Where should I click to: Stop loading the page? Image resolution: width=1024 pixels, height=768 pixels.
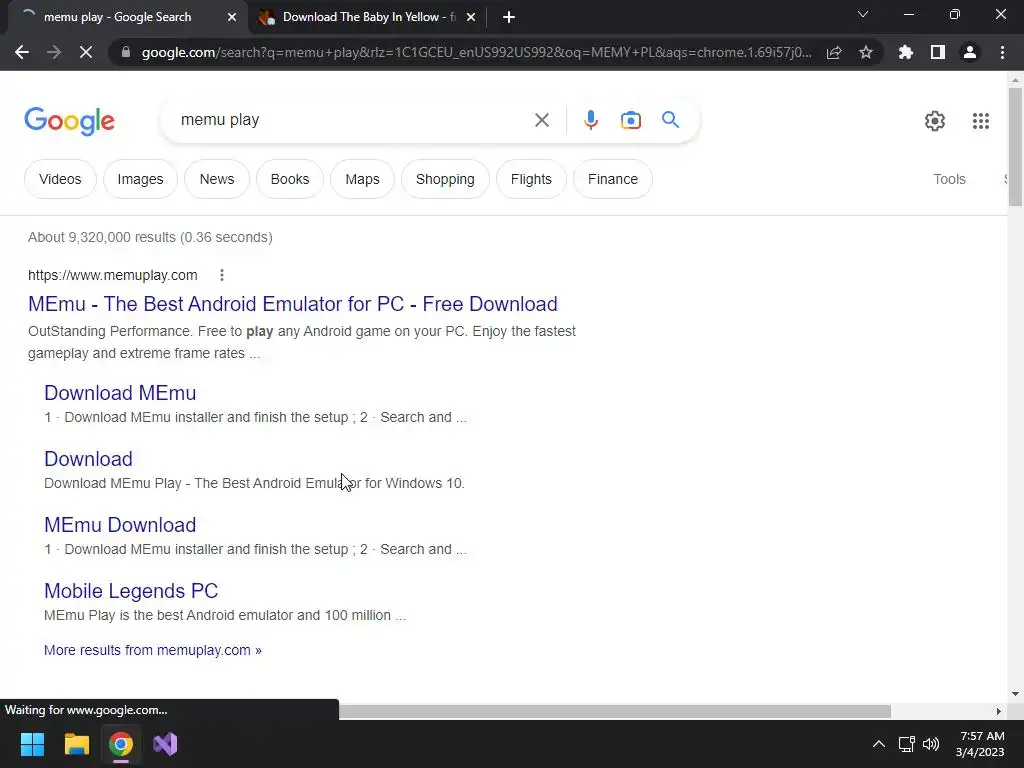pyautogui.click(x=86, y=52)
